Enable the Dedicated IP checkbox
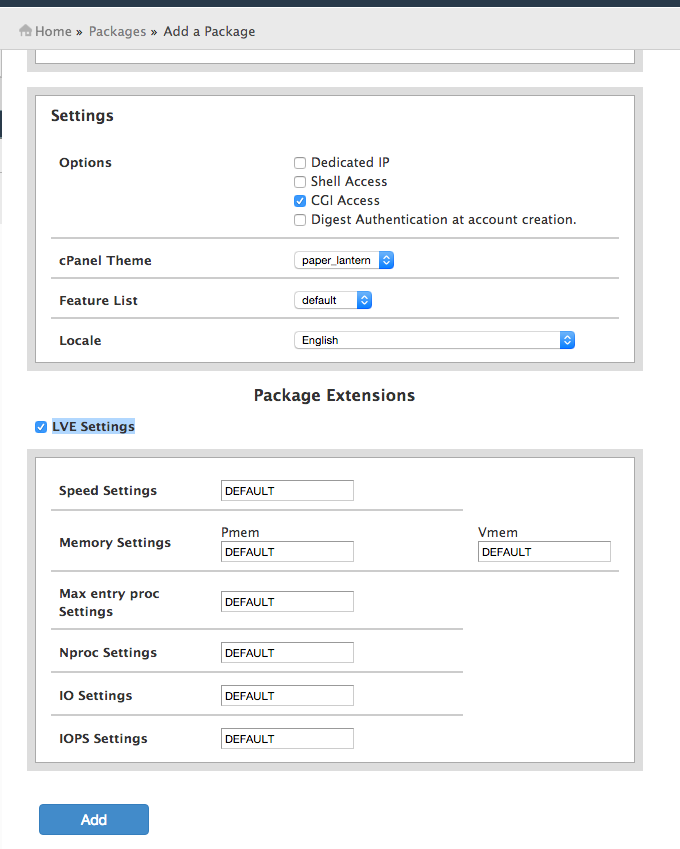This screenshot has width=680, height=849. click(x=300, y=162)
